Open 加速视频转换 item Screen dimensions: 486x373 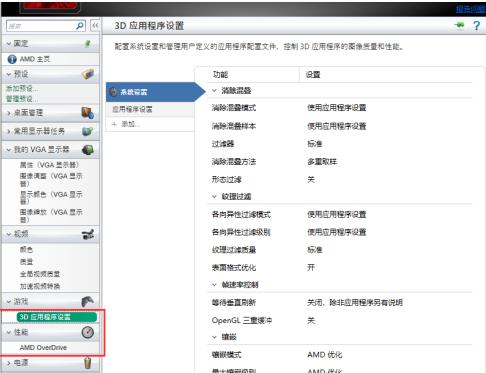(x=40, y=286)
